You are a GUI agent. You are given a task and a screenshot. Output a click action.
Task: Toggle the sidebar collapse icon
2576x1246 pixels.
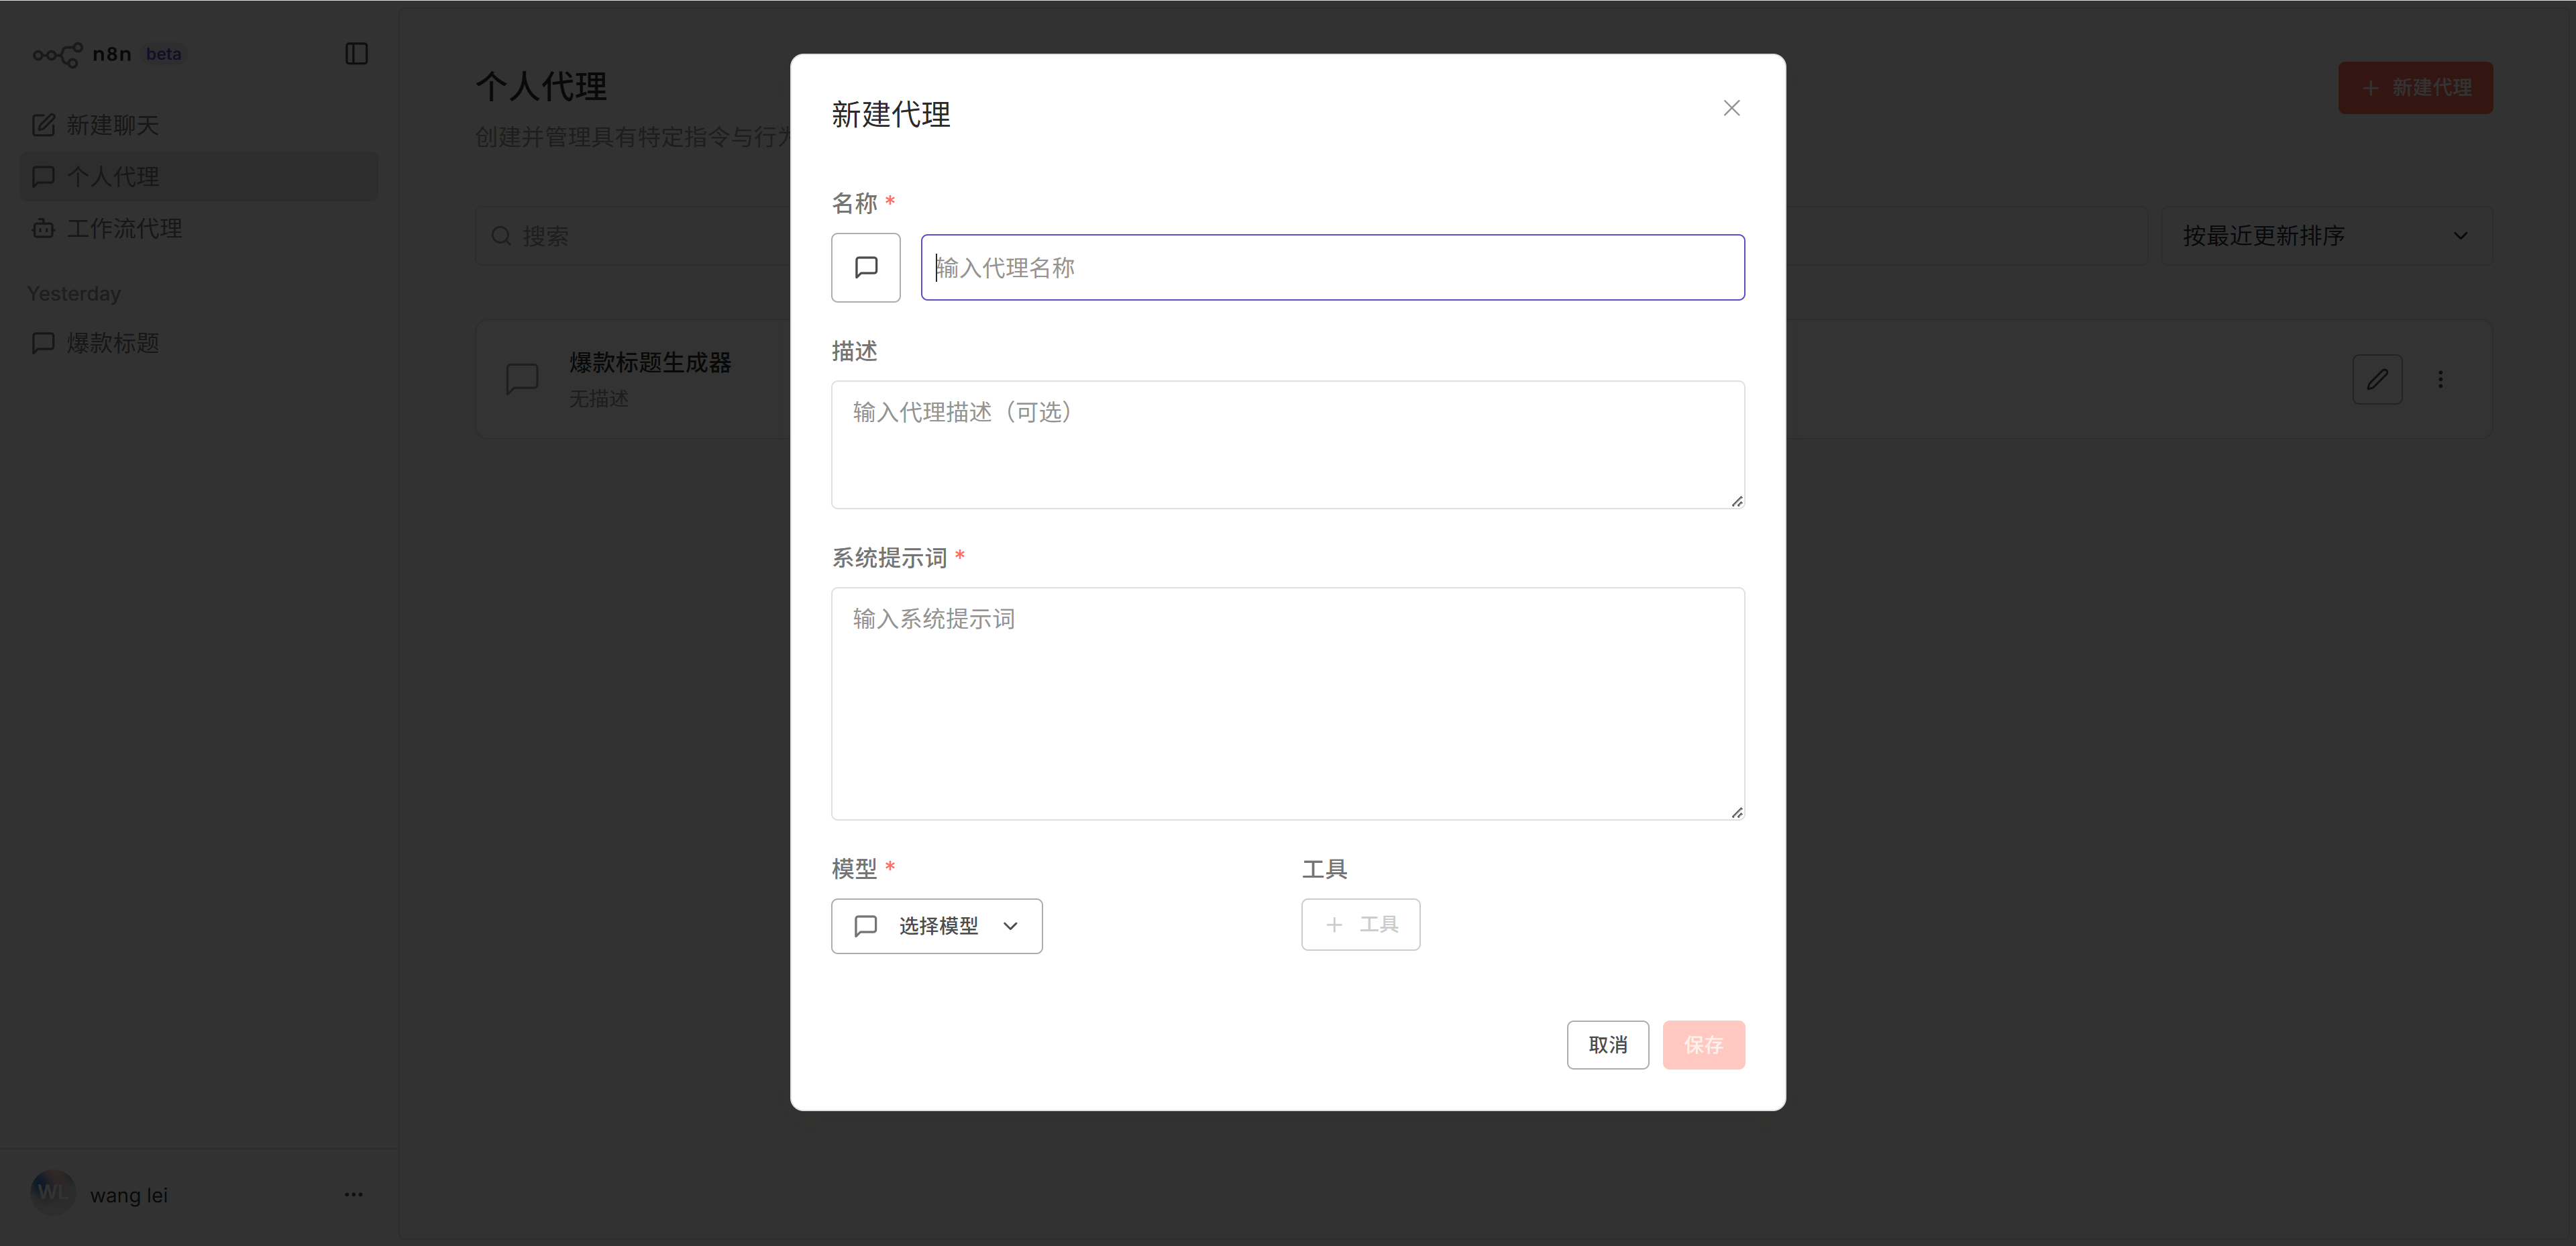[356, 54]
